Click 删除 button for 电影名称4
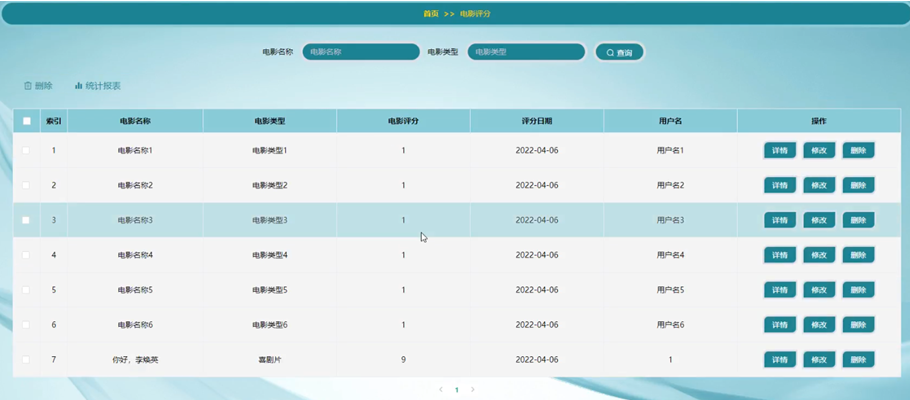Viewport: 910px width, 400px height. tap(858, 255)
